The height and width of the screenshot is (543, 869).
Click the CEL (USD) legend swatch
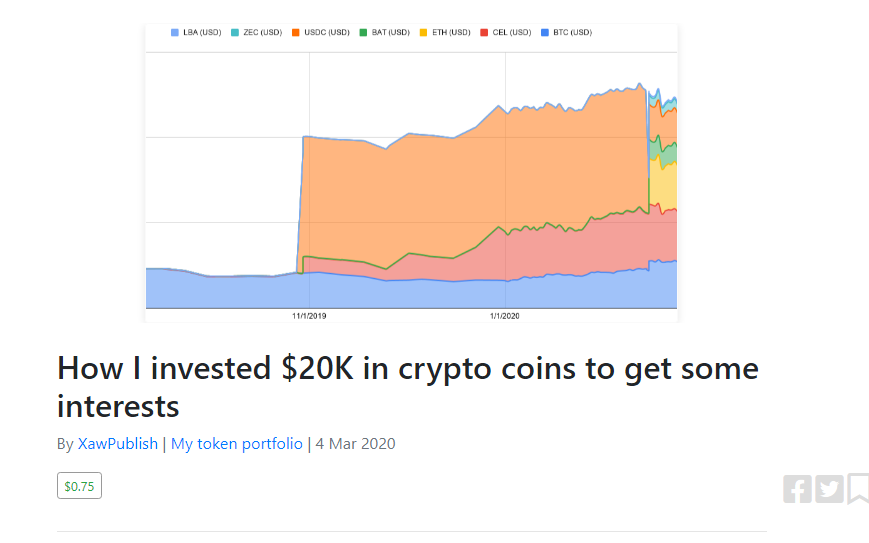tap(484, 33)
